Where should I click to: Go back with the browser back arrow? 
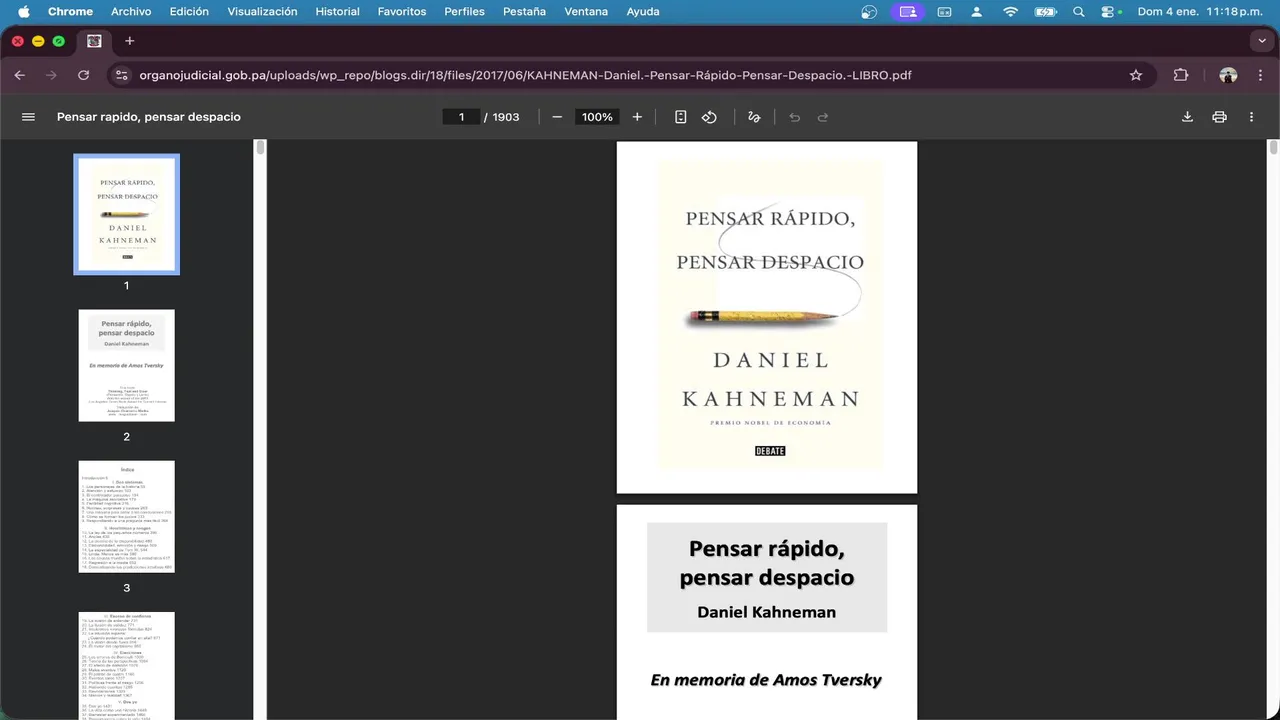(20, 75)
